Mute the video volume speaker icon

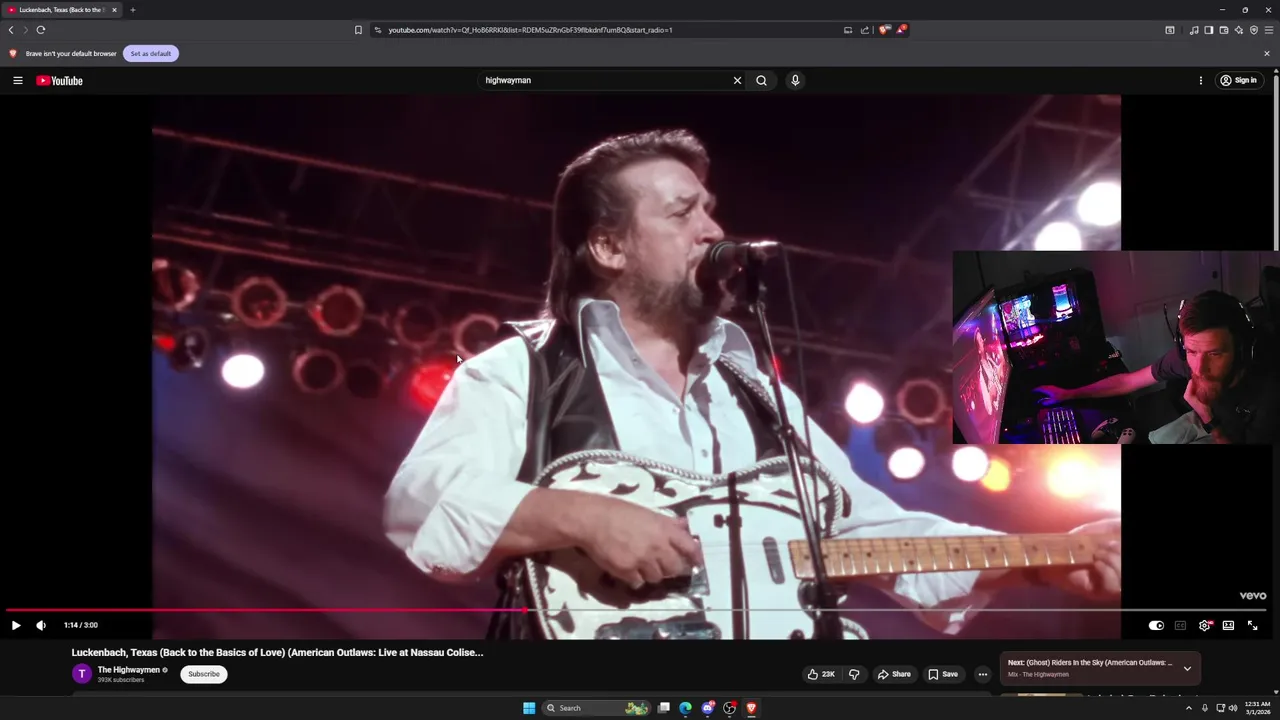coord(41,625)
